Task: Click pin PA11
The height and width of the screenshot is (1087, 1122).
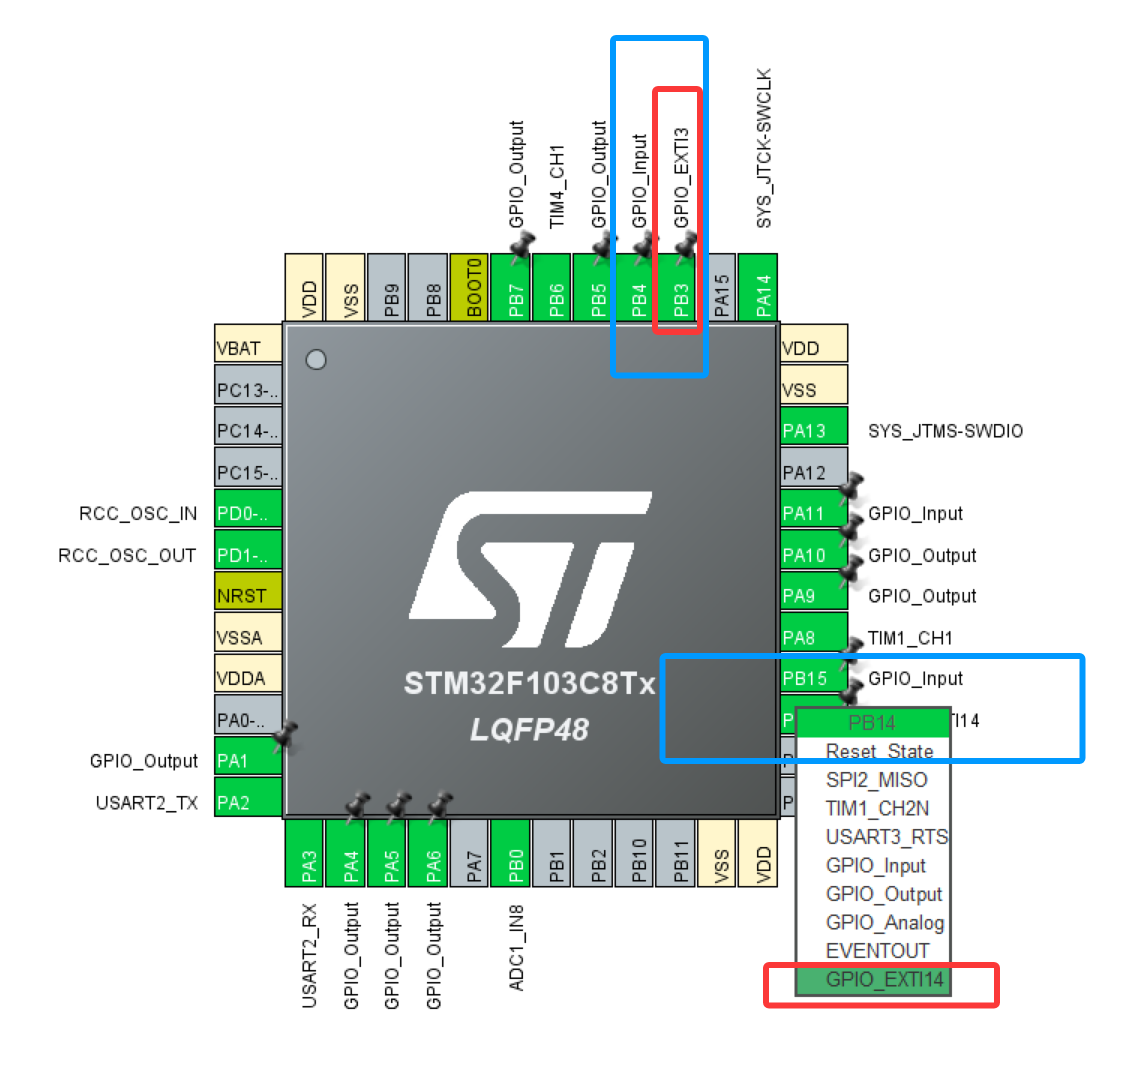Action: pos(814,509)
